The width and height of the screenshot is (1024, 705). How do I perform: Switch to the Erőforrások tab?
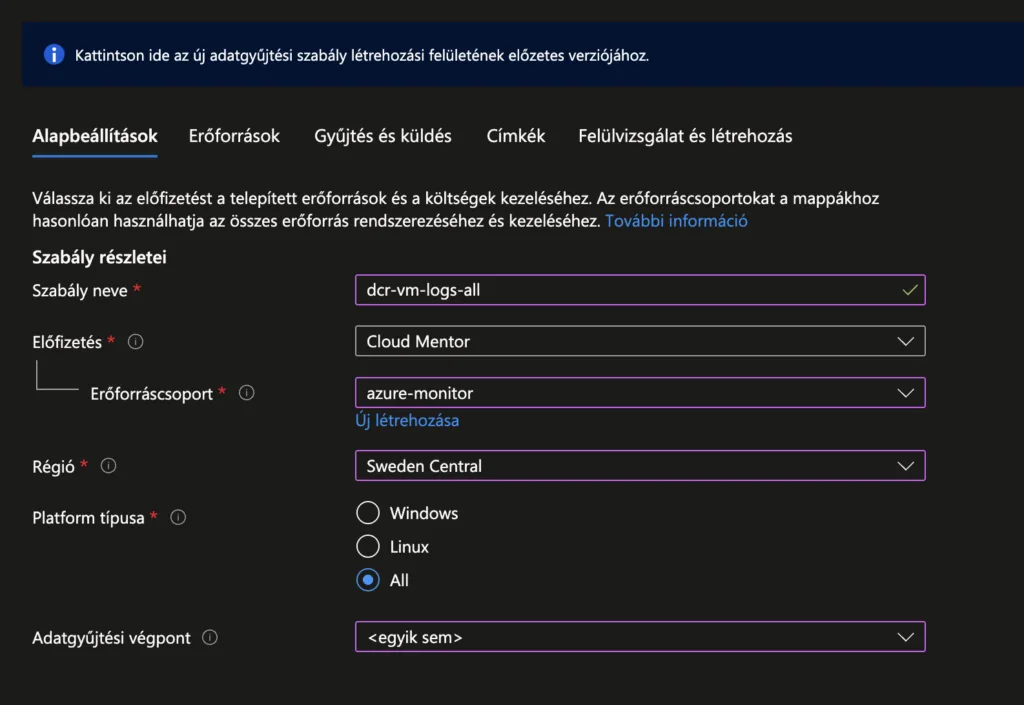pos(234,136)
